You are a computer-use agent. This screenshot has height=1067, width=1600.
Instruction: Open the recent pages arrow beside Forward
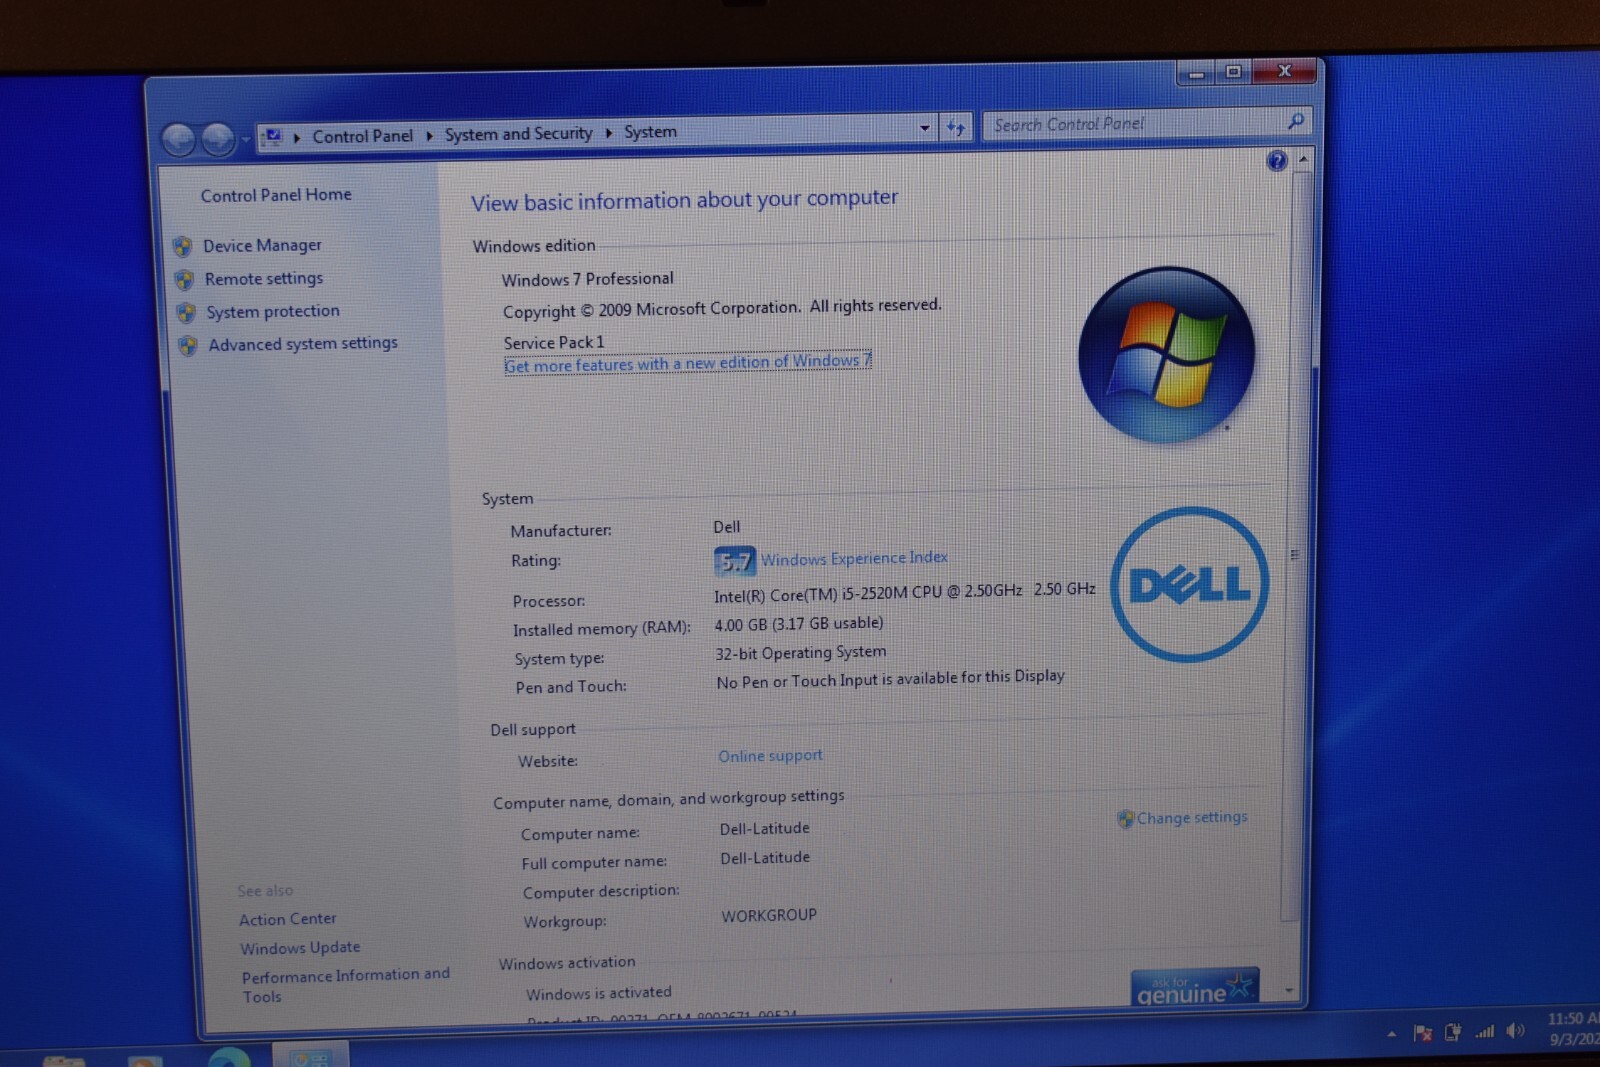pyautogui.click(x=245, y=139)
